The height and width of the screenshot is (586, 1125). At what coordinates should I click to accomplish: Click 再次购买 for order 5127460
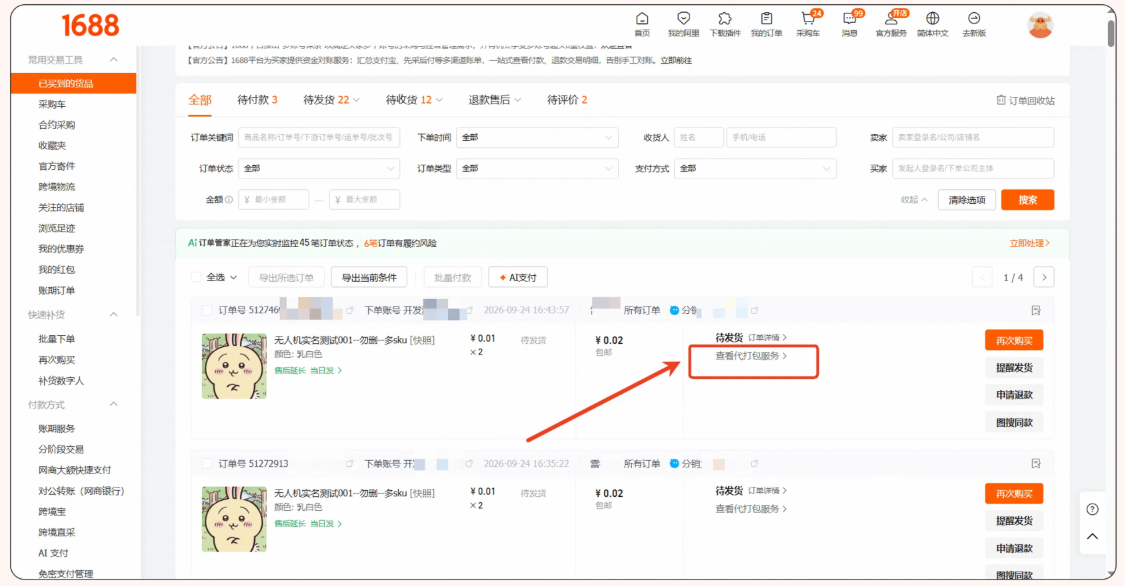[1014, 341]
